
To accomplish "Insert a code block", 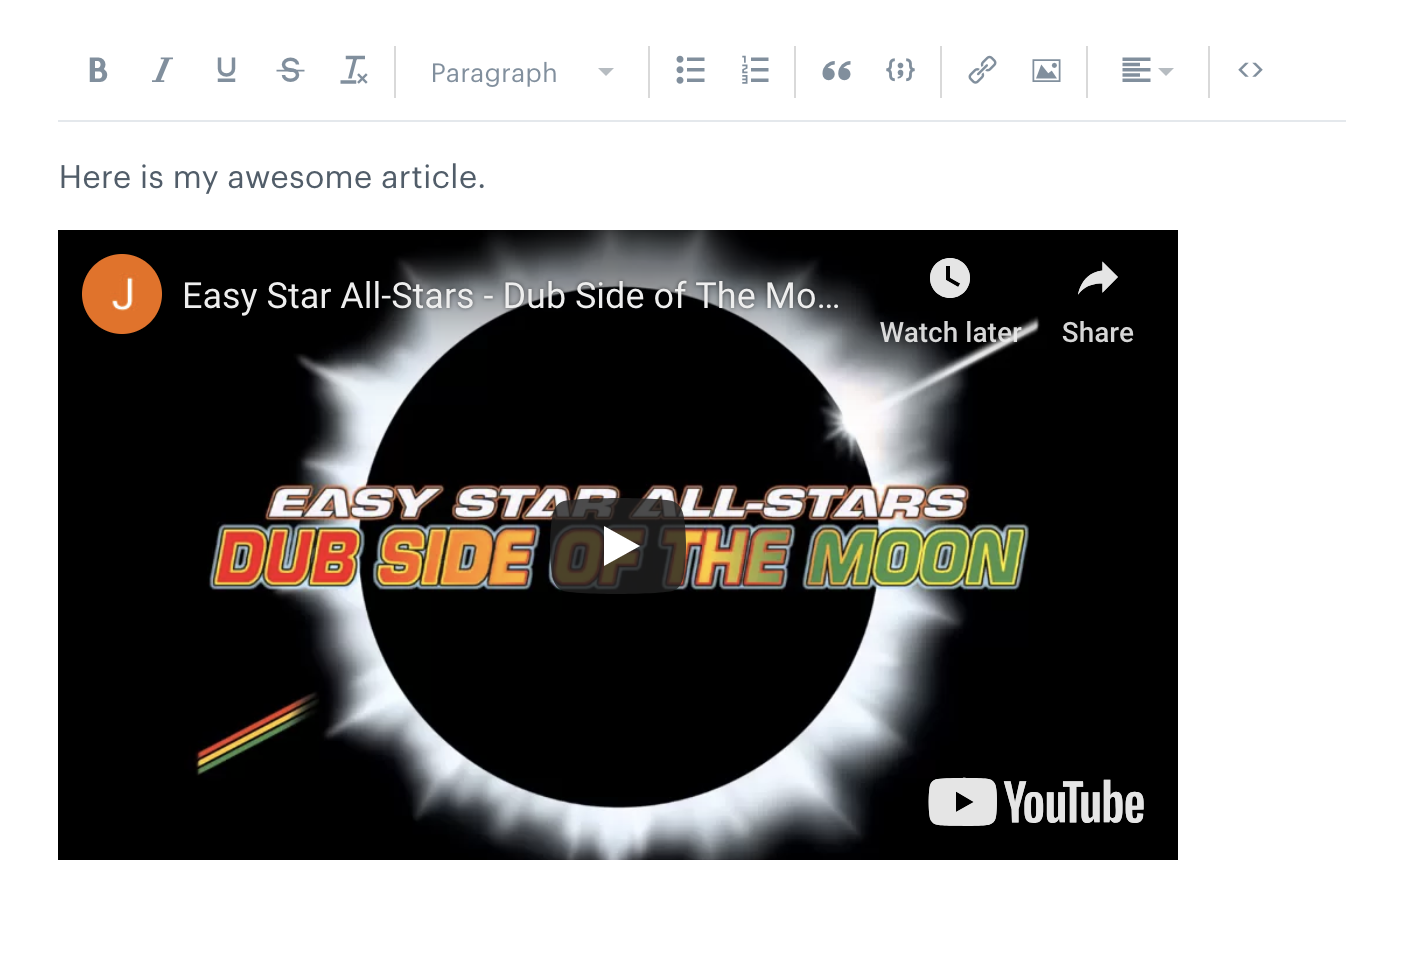I will pos(901,71).
